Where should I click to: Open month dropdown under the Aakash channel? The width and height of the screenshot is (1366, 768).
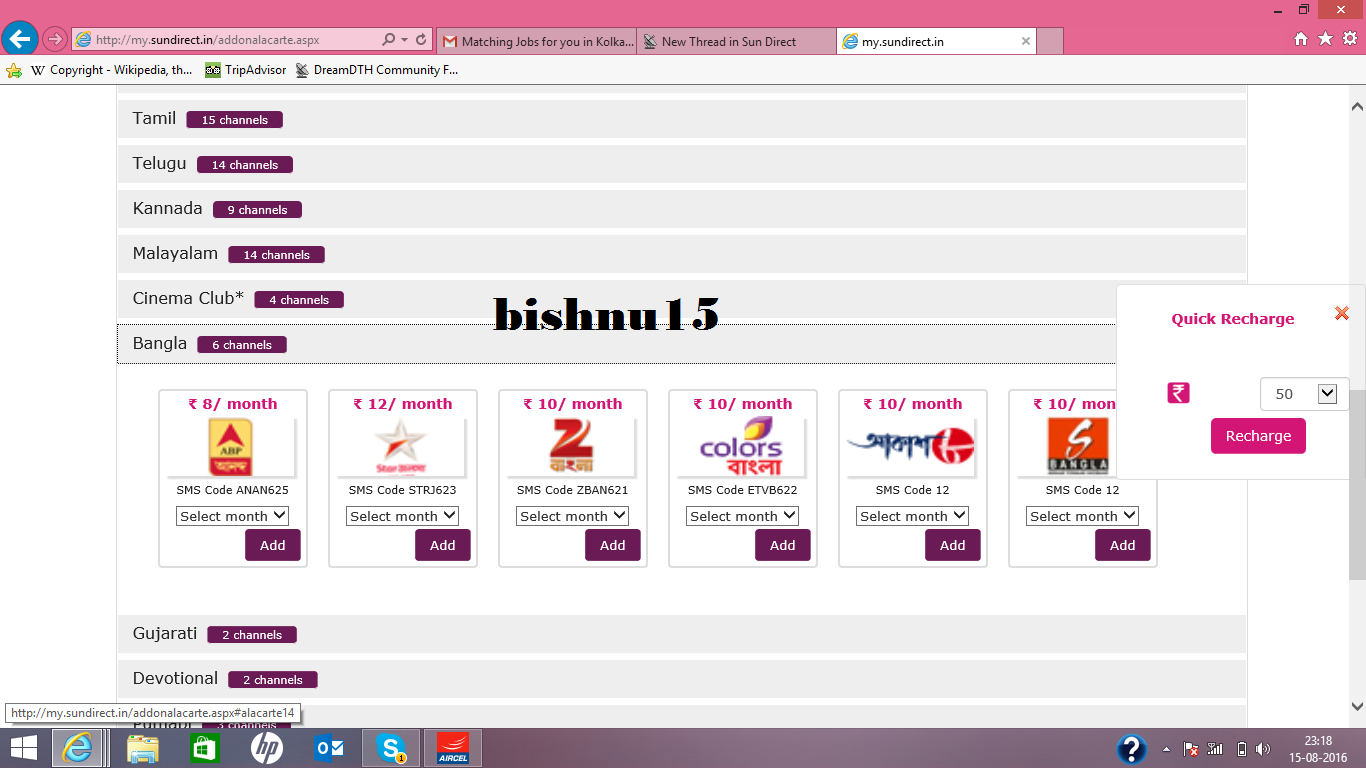pyautogui.click(x=912, y=516)
